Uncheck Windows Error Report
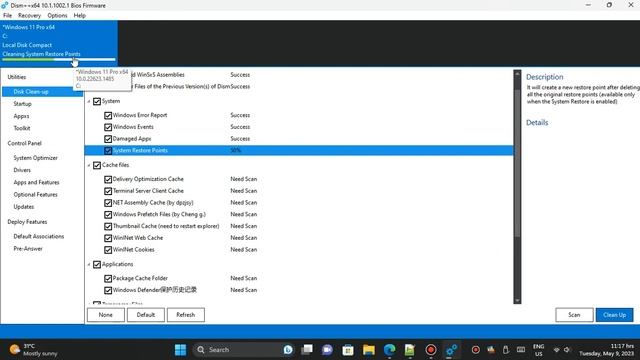This screenshot has width=640, height=360. coord(108,116)
